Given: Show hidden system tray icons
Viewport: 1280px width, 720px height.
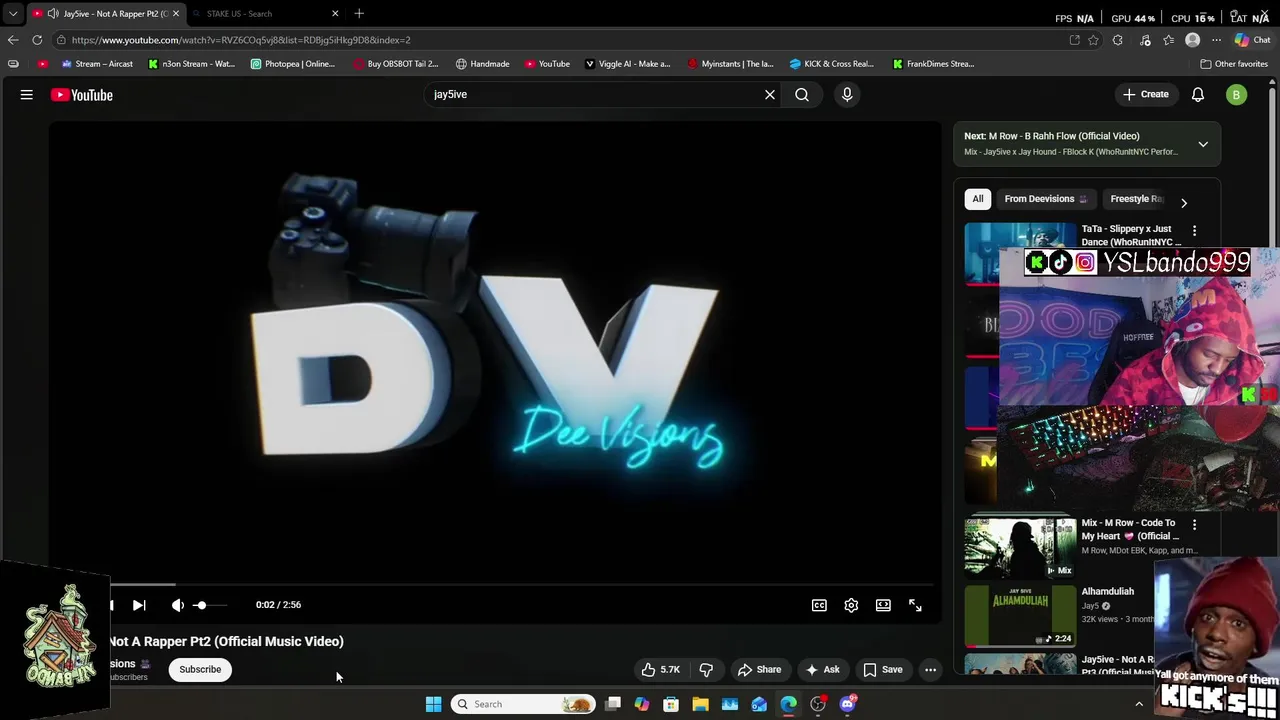Looking at the screenshot, I should click(1139, 704).
